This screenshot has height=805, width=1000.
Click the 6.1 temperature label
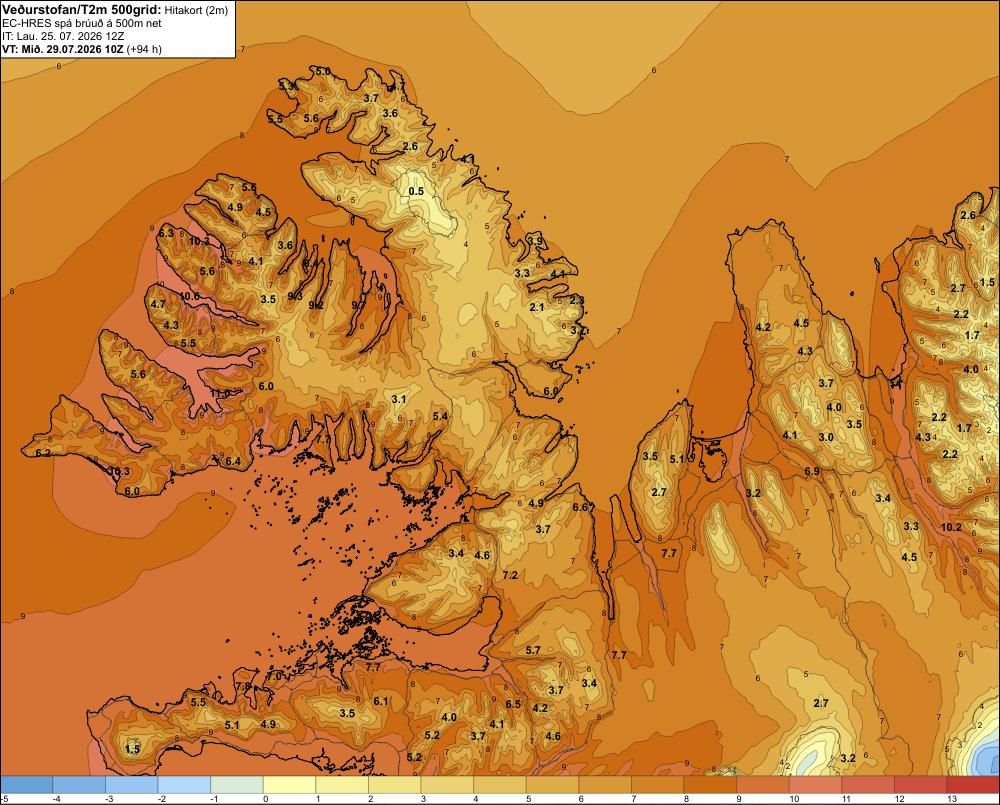(x=381, y=701)
